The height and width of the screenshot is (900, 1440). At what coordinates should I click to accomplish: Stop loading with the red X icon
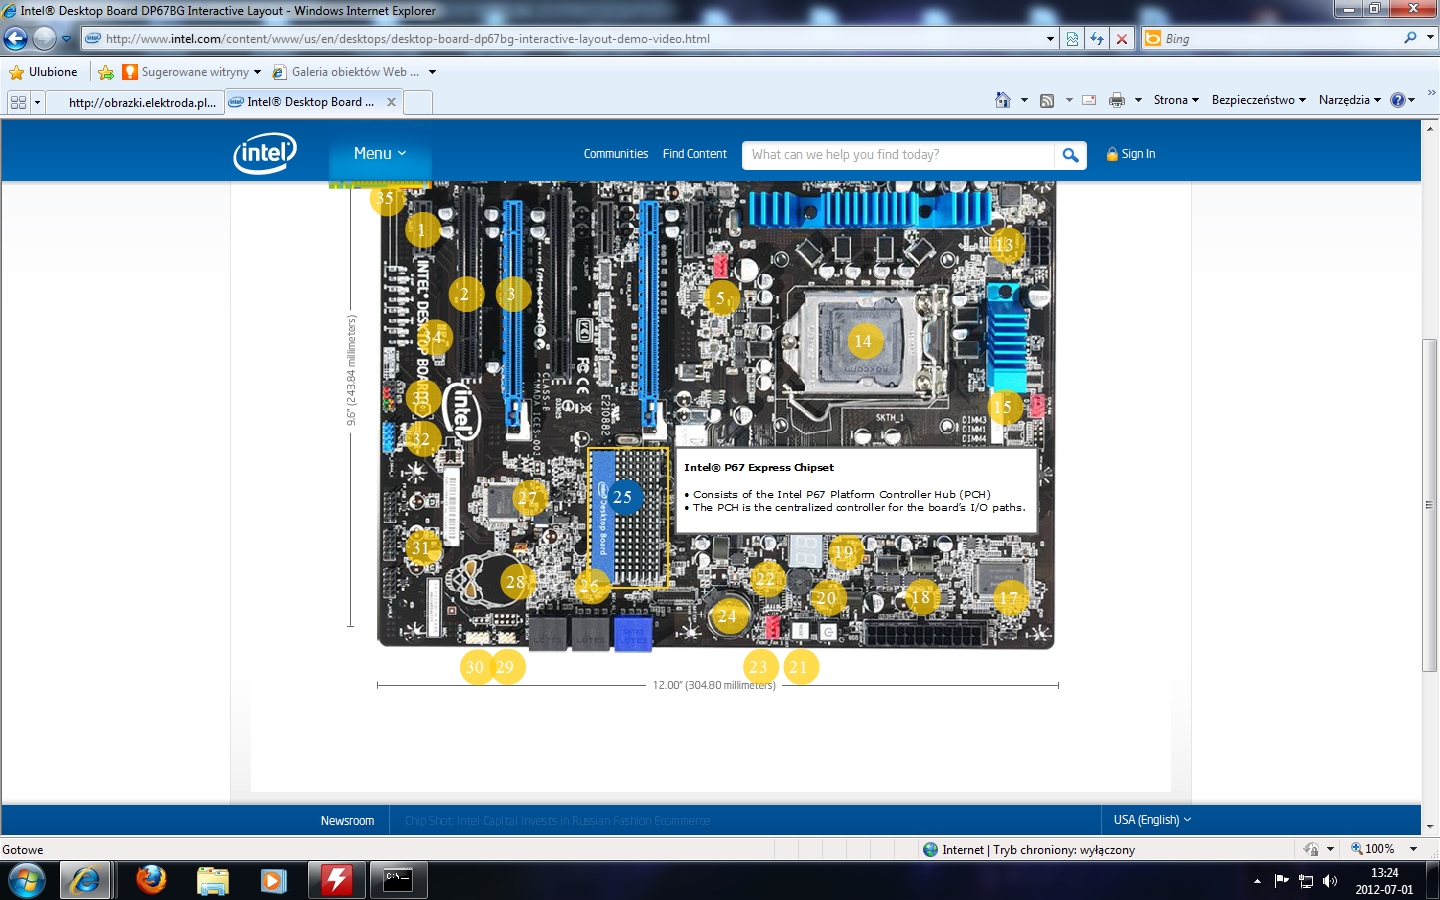click(1122, 39)
